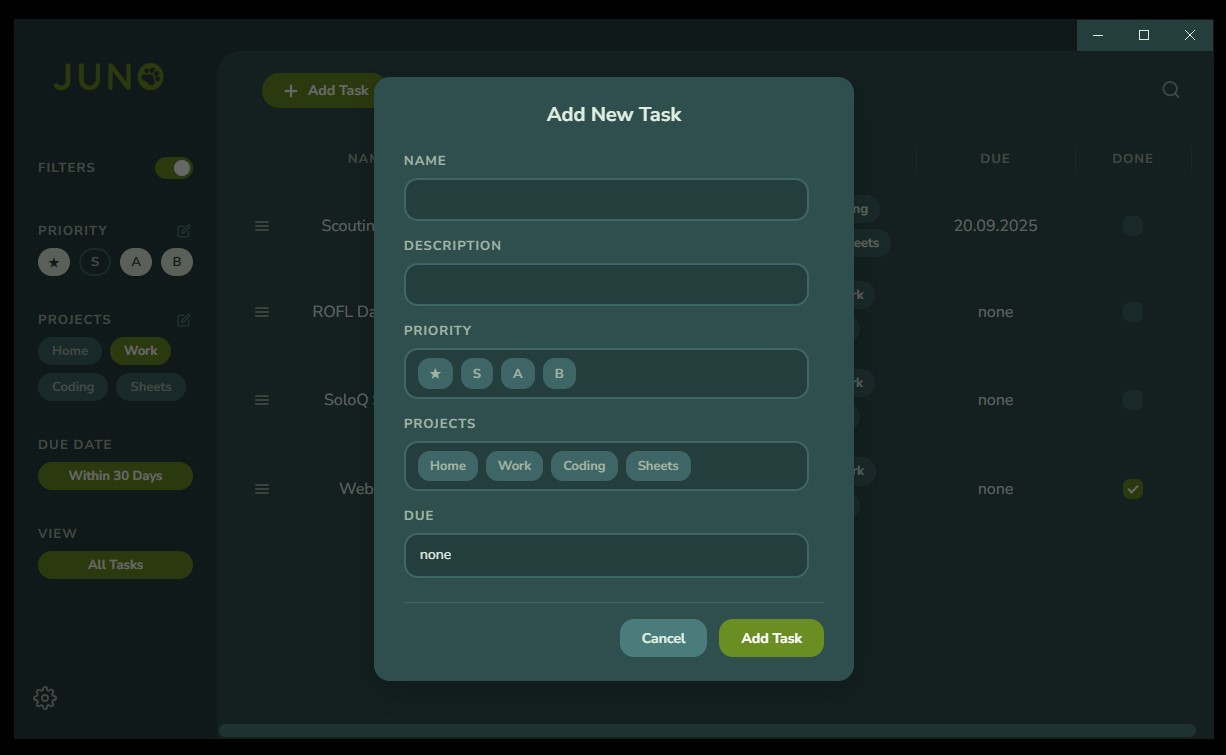Screen dimensions: 1226x755
Task: Minimize the Juno window
Action: click(x=1098, y=35)
